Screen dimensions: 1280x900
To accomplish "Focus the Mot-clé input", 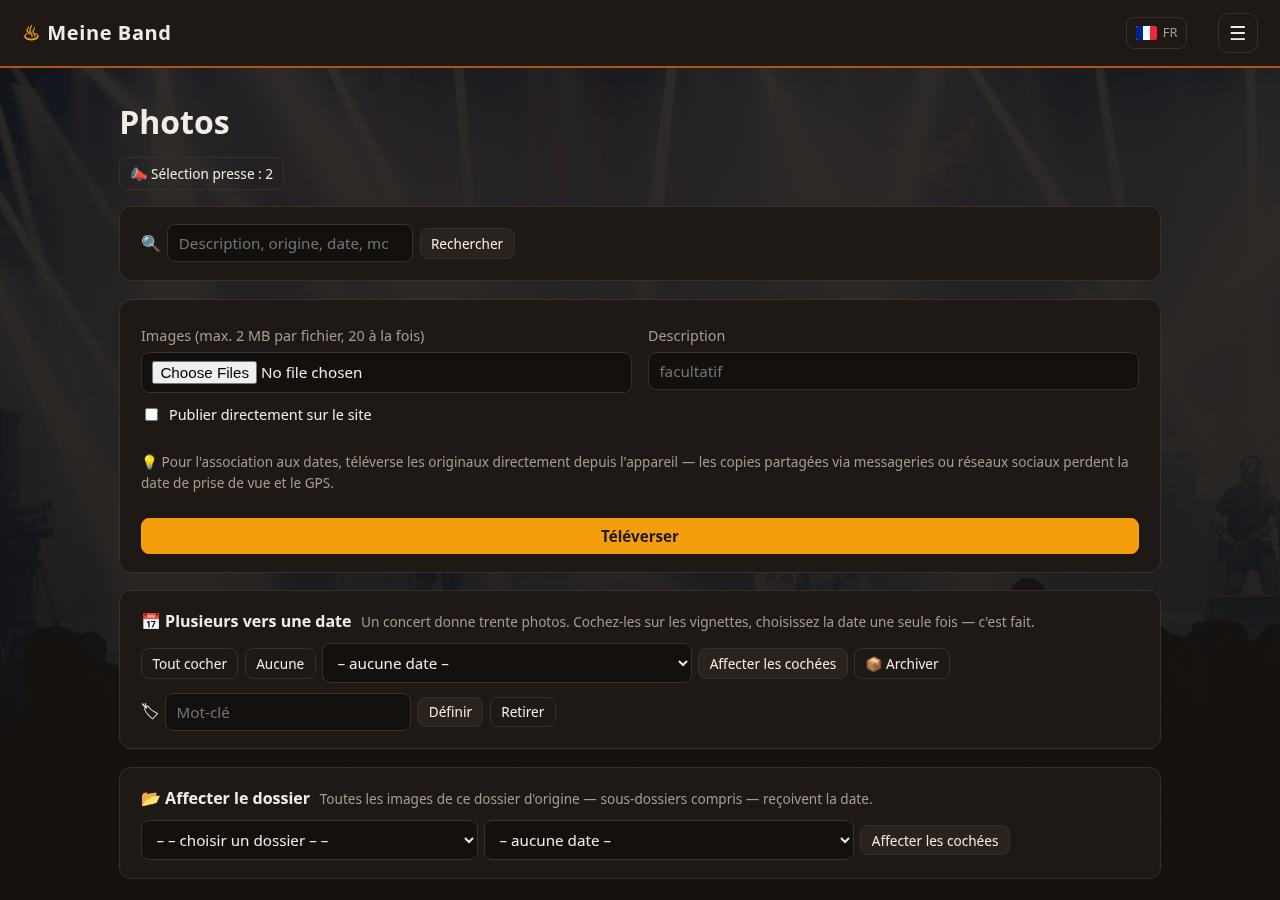I will (x=288, y=712).
